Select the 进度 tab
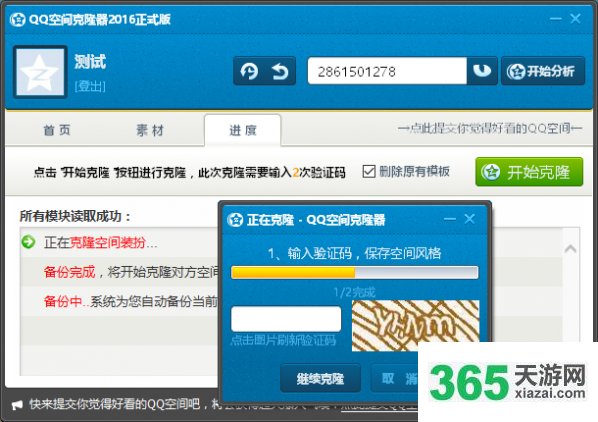 tap(243, 130)
